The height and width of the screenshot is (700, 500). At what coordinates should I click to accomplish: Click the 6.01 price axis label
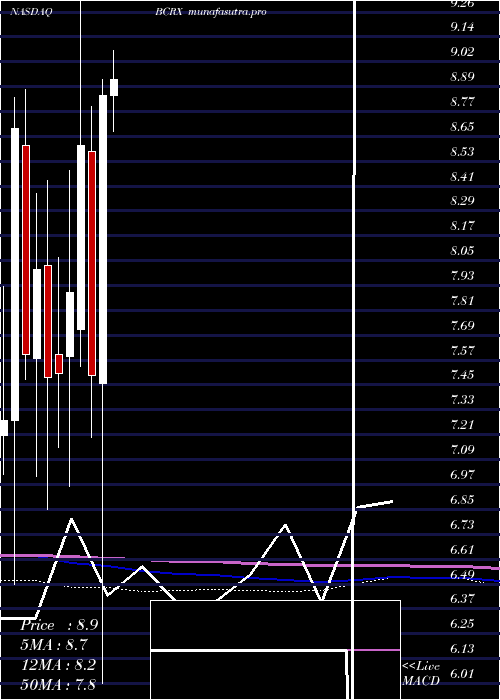[x=462, y=674]
